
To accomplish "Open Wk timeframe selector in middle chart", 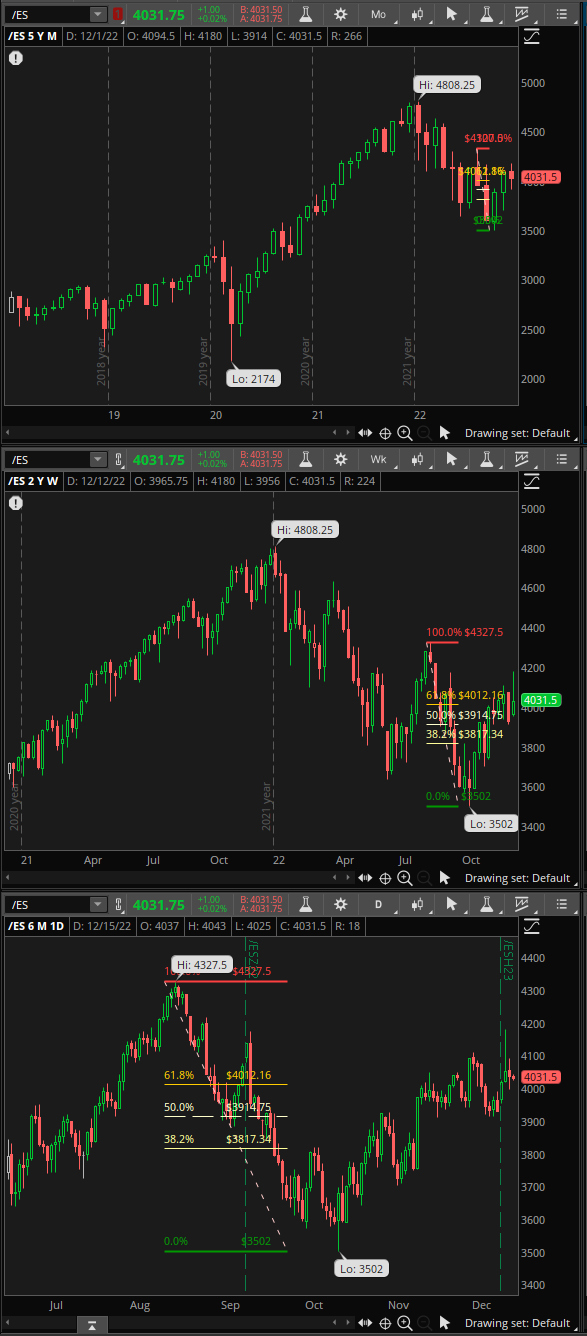I will click(x=378, y=459).
